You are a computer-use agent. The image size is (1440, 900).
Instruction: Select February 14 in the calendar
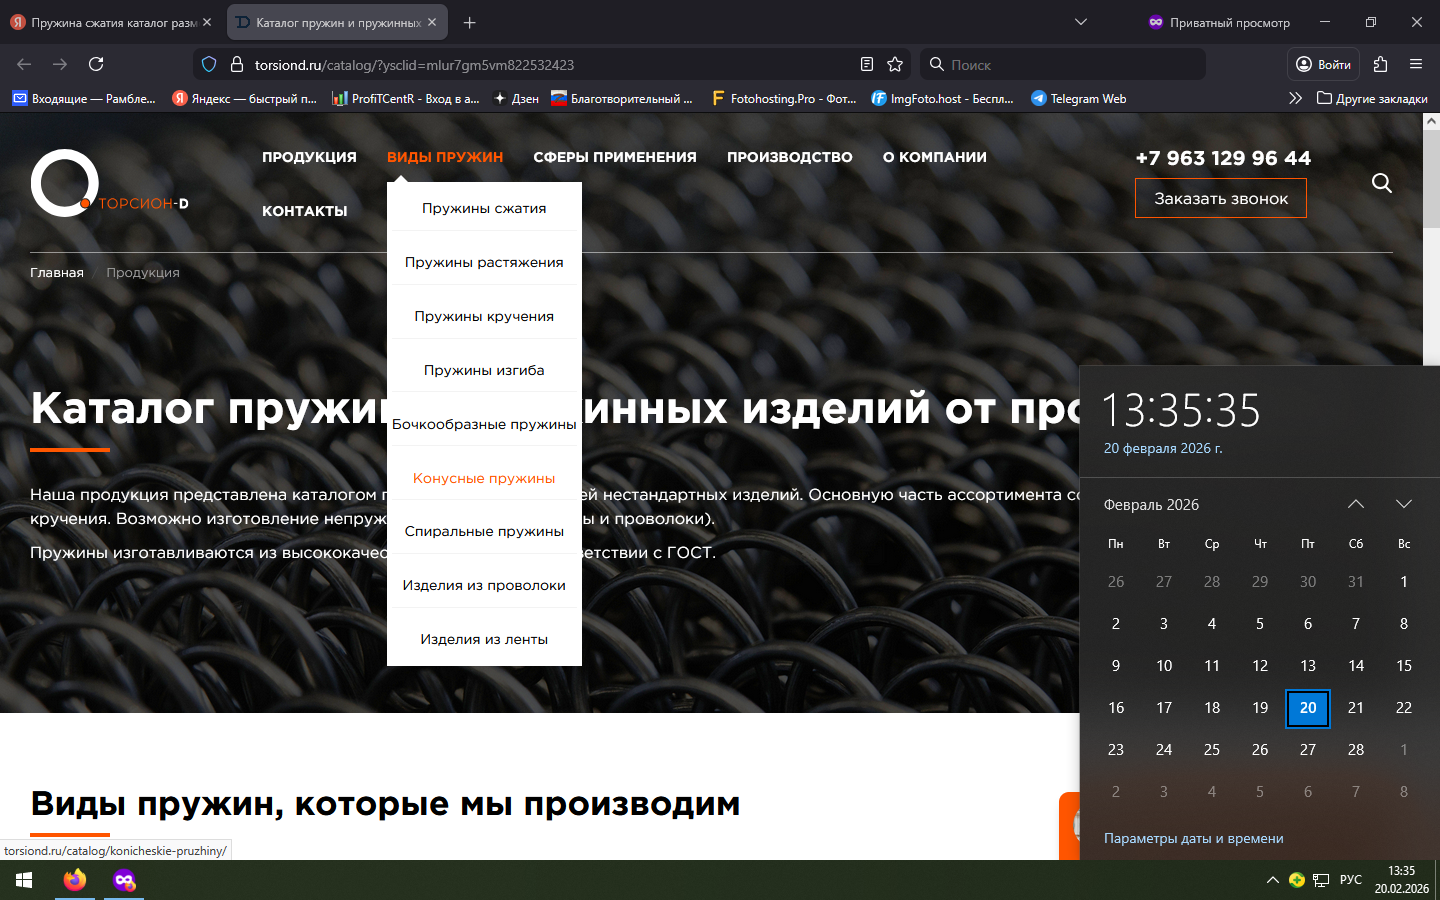coord(1356,666)
